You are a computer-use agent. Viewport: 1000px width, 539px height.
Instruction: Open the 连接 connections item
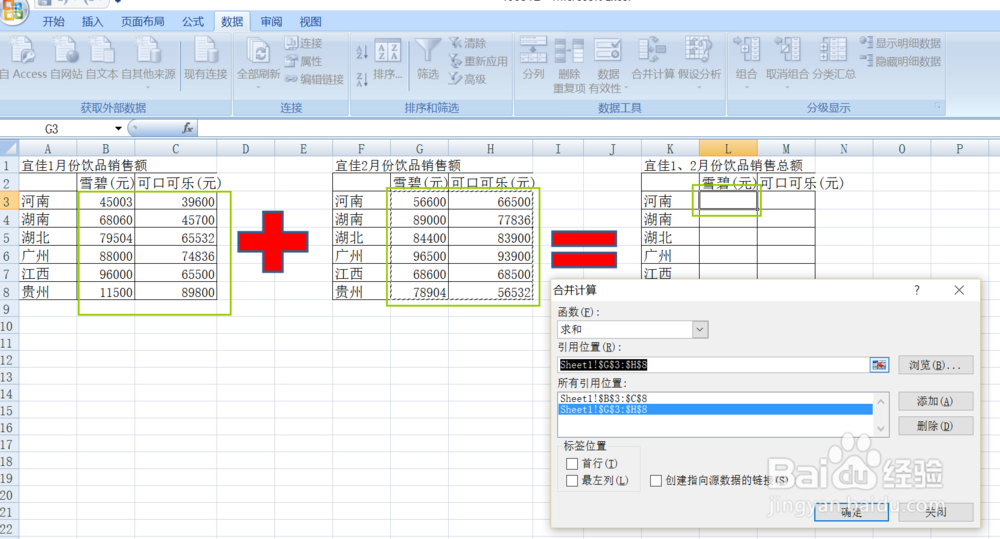(304, 43)
